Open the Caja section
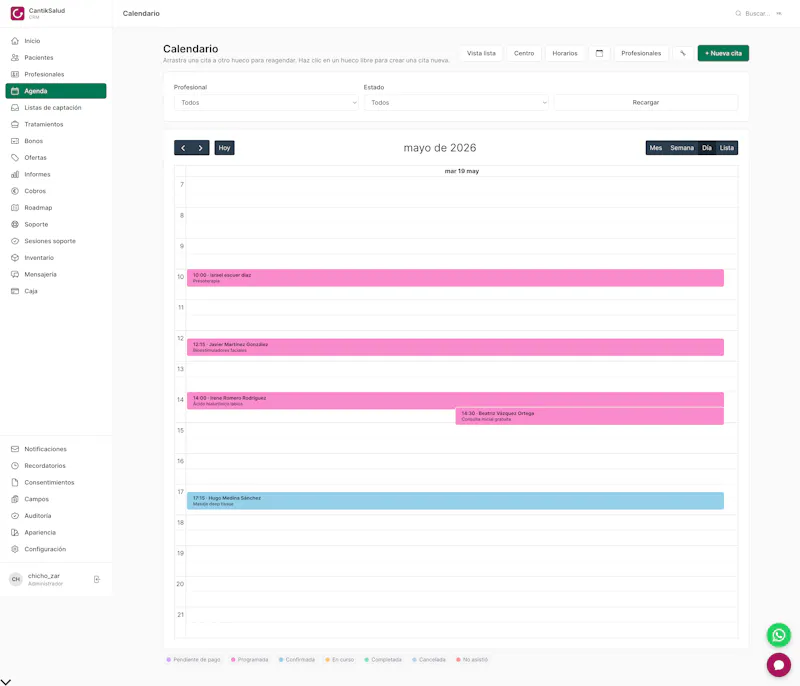 tap(56, 291)
